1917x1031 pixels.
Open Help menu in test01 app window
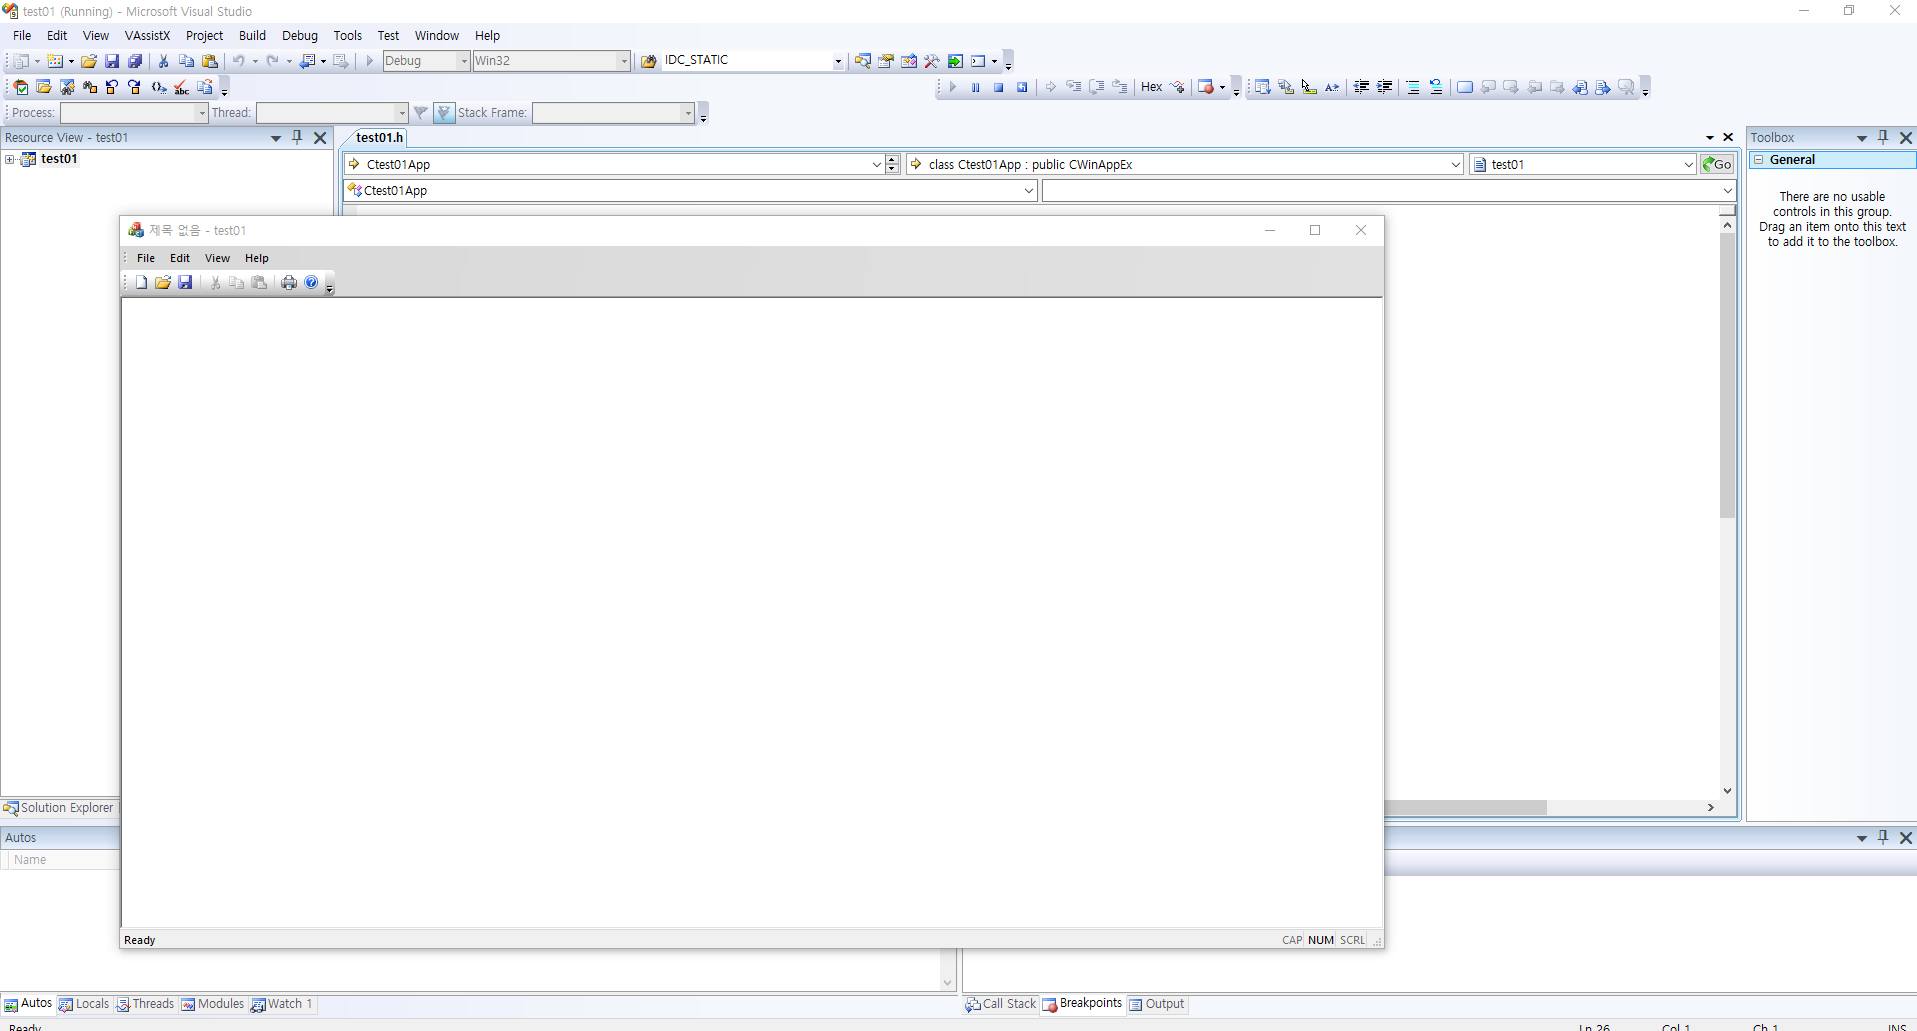pyautogui.click(x=257, y=258)
